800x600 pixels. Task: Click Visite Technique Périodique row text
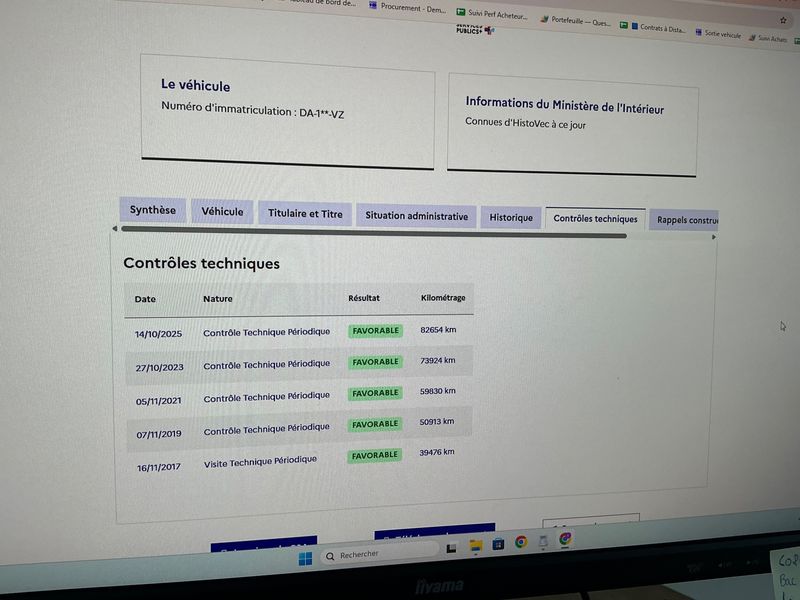coord(260,461)
